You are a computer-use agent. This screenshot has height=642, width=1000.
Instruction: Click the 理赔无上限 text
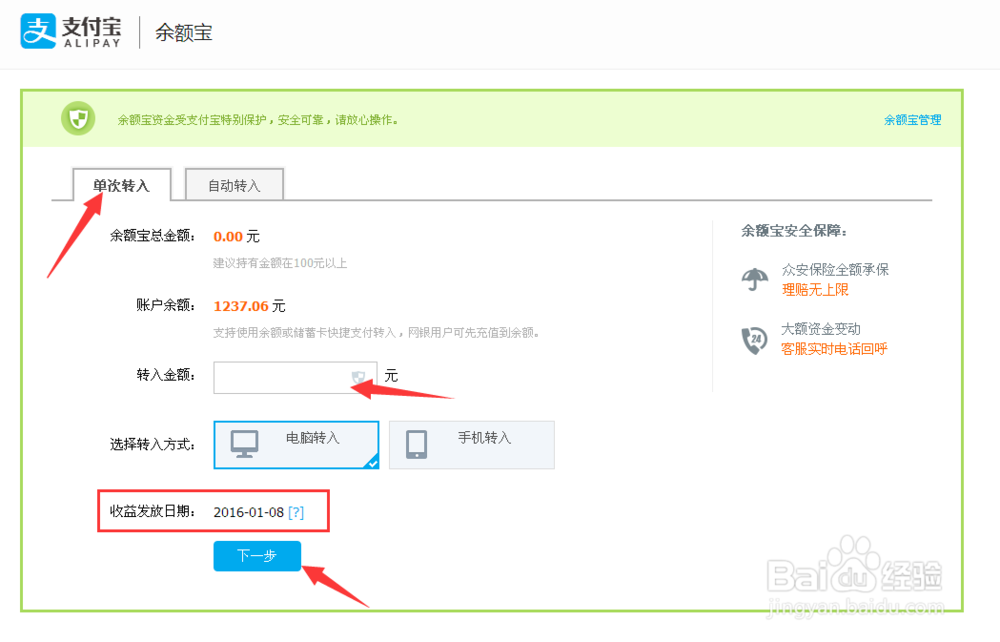click(x=815, y=289)
